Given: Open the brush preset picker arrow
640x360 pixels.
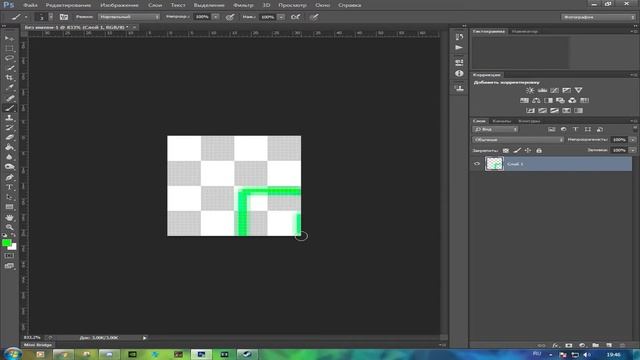Looking at the screenshot, I should click(51, 17).
